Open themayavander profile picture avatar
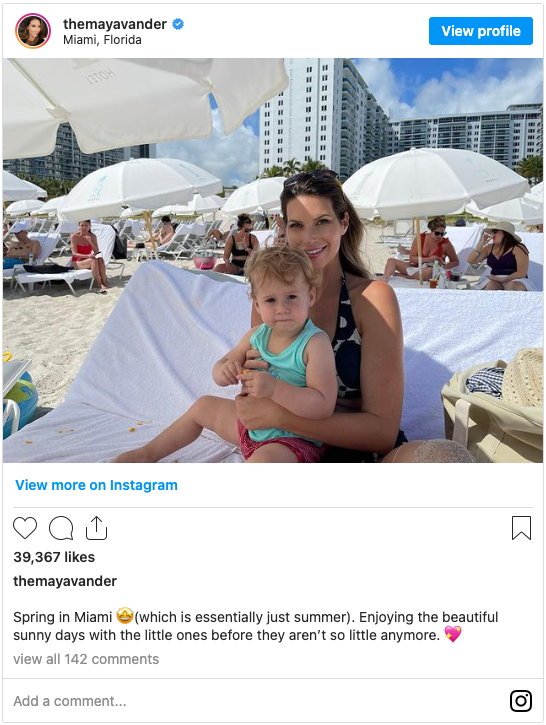 click(33, 31)
